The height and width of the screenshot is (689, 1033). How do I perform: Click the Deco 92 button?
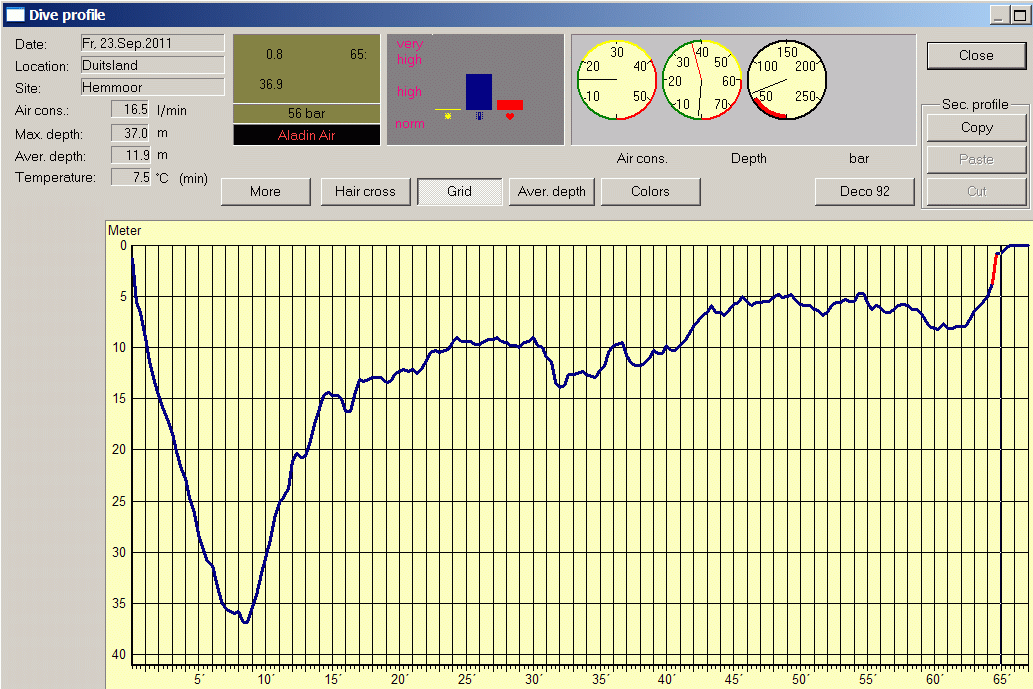pos(864,192)
